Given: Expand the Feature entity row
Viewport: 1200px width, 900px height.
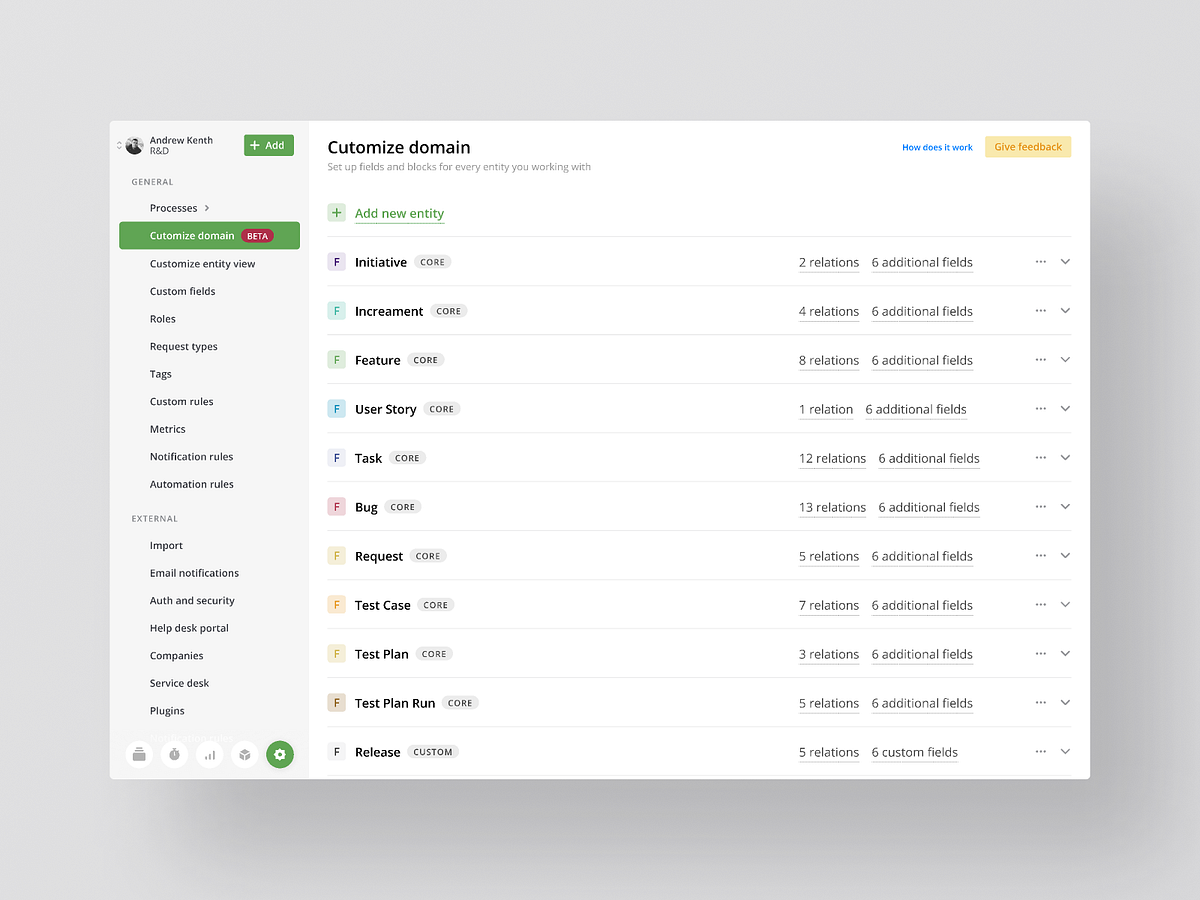Looking at the screenshot, I should coord(1065,360).
